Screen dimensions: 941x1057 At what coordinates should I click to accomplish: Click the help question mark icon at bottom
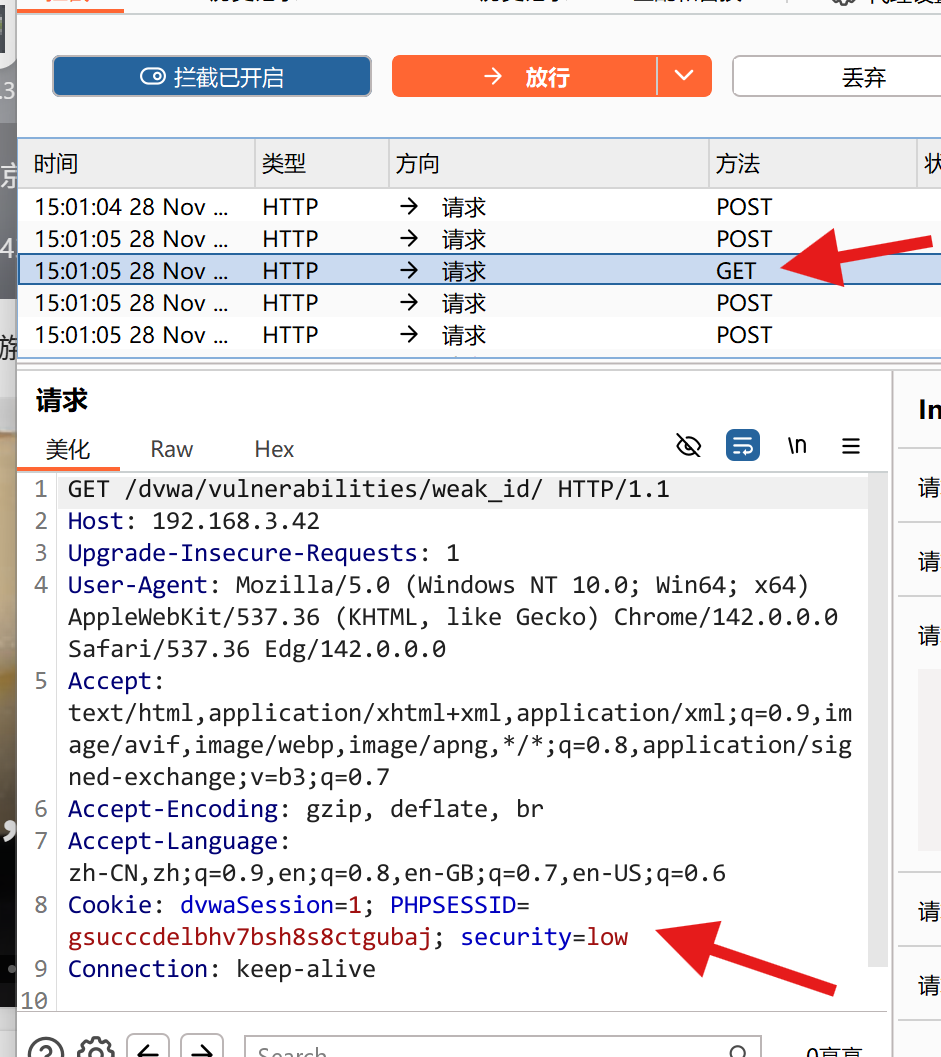[x=45, y=1048]
